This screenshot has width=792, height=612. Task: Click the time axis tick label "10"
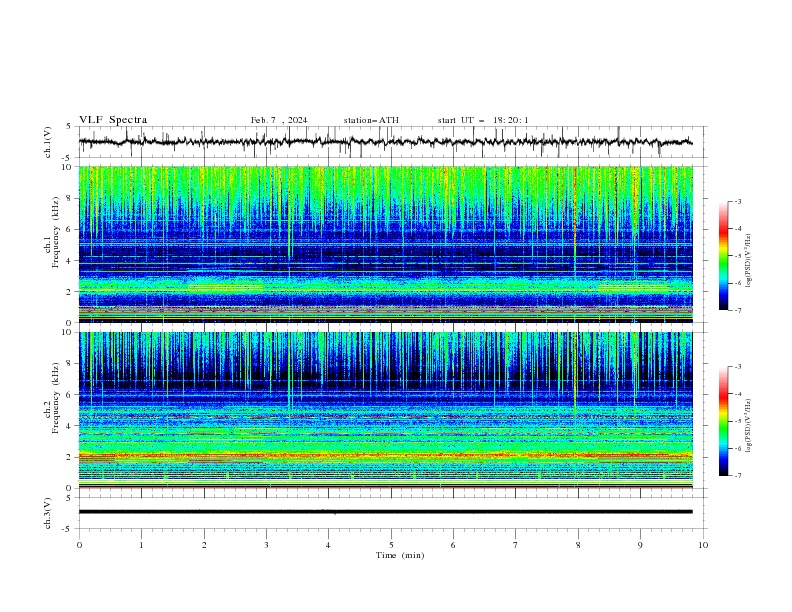703,545
